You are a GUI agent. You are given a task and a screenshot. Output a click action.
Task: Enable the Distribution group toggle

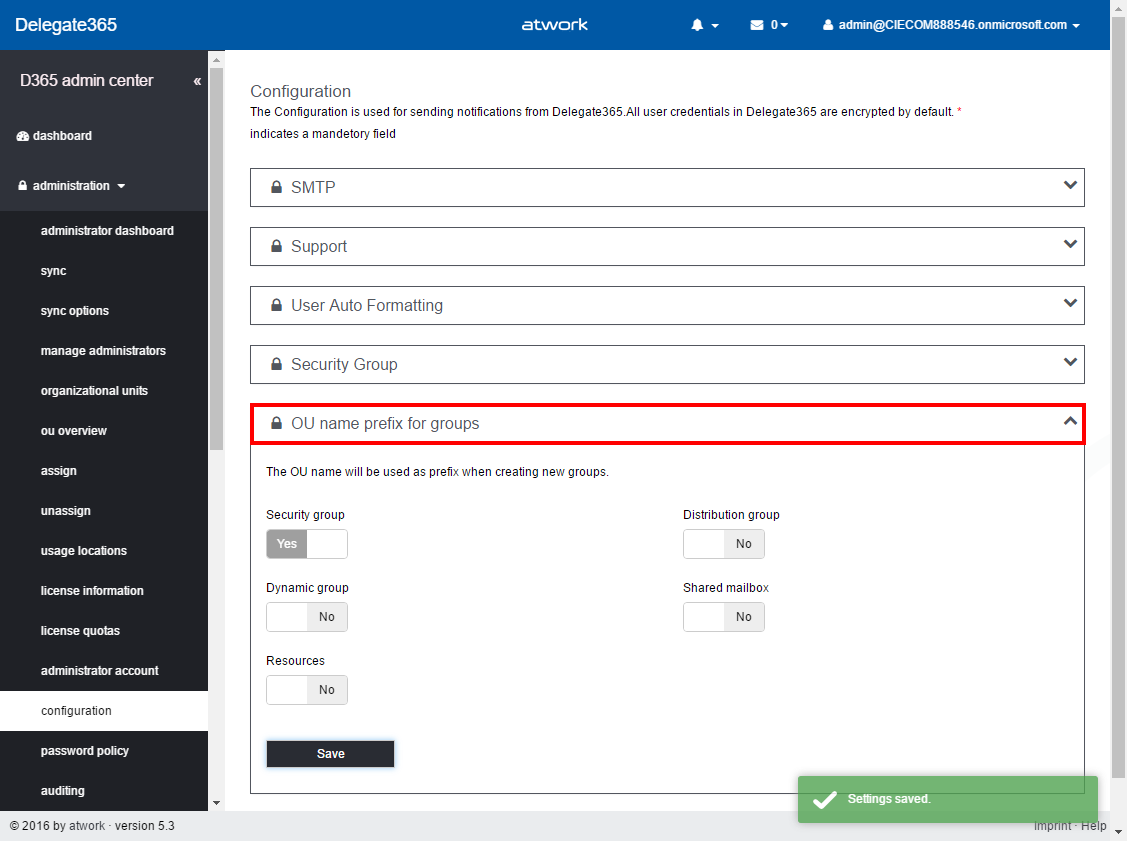click(723, 544)
